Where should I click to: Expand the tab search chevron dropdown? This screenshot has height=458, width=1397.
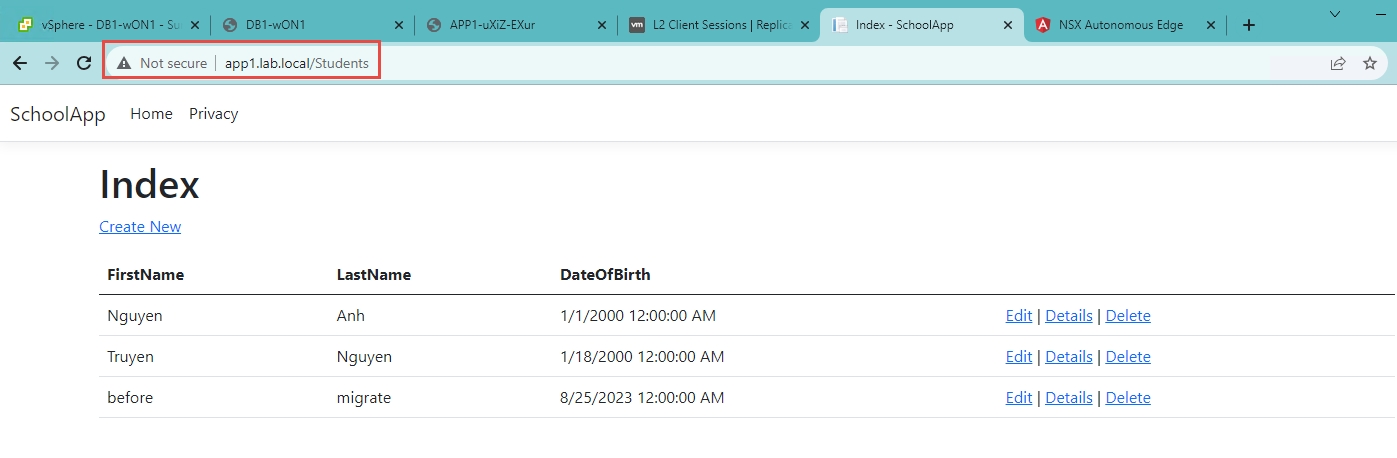pyautogui.click(x=1334, y=13)
